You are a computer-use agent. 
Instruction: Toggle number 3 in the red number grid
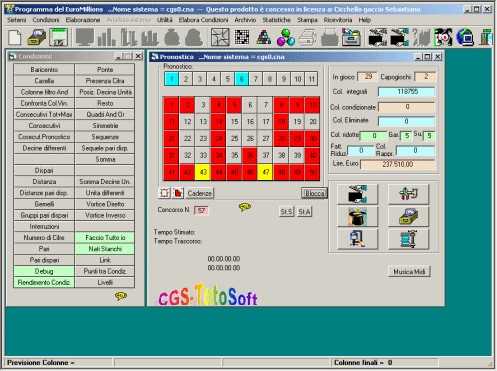pos(203,105)
